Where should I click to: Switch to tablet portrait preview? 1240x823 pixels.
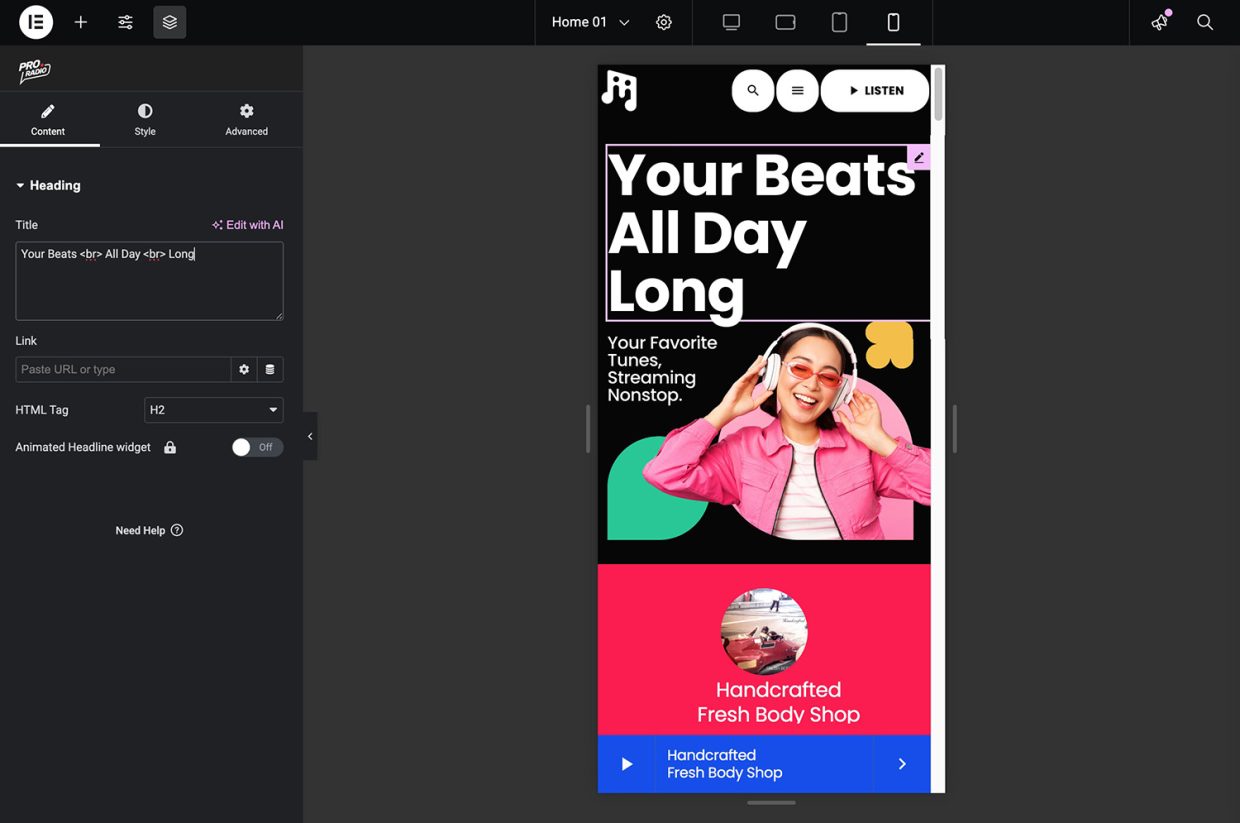point(839,22)
